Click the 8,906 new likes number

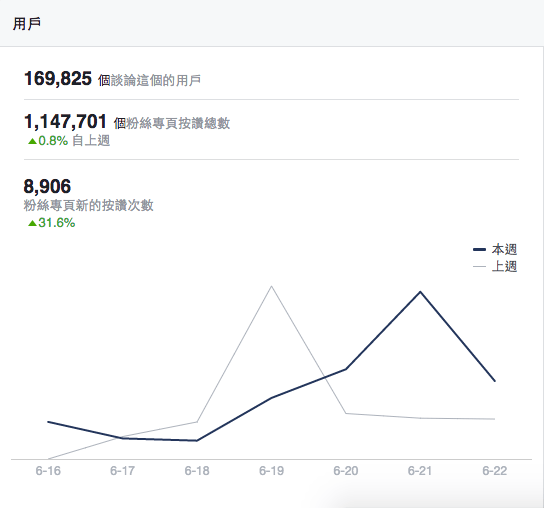click(x=48, y=186)
